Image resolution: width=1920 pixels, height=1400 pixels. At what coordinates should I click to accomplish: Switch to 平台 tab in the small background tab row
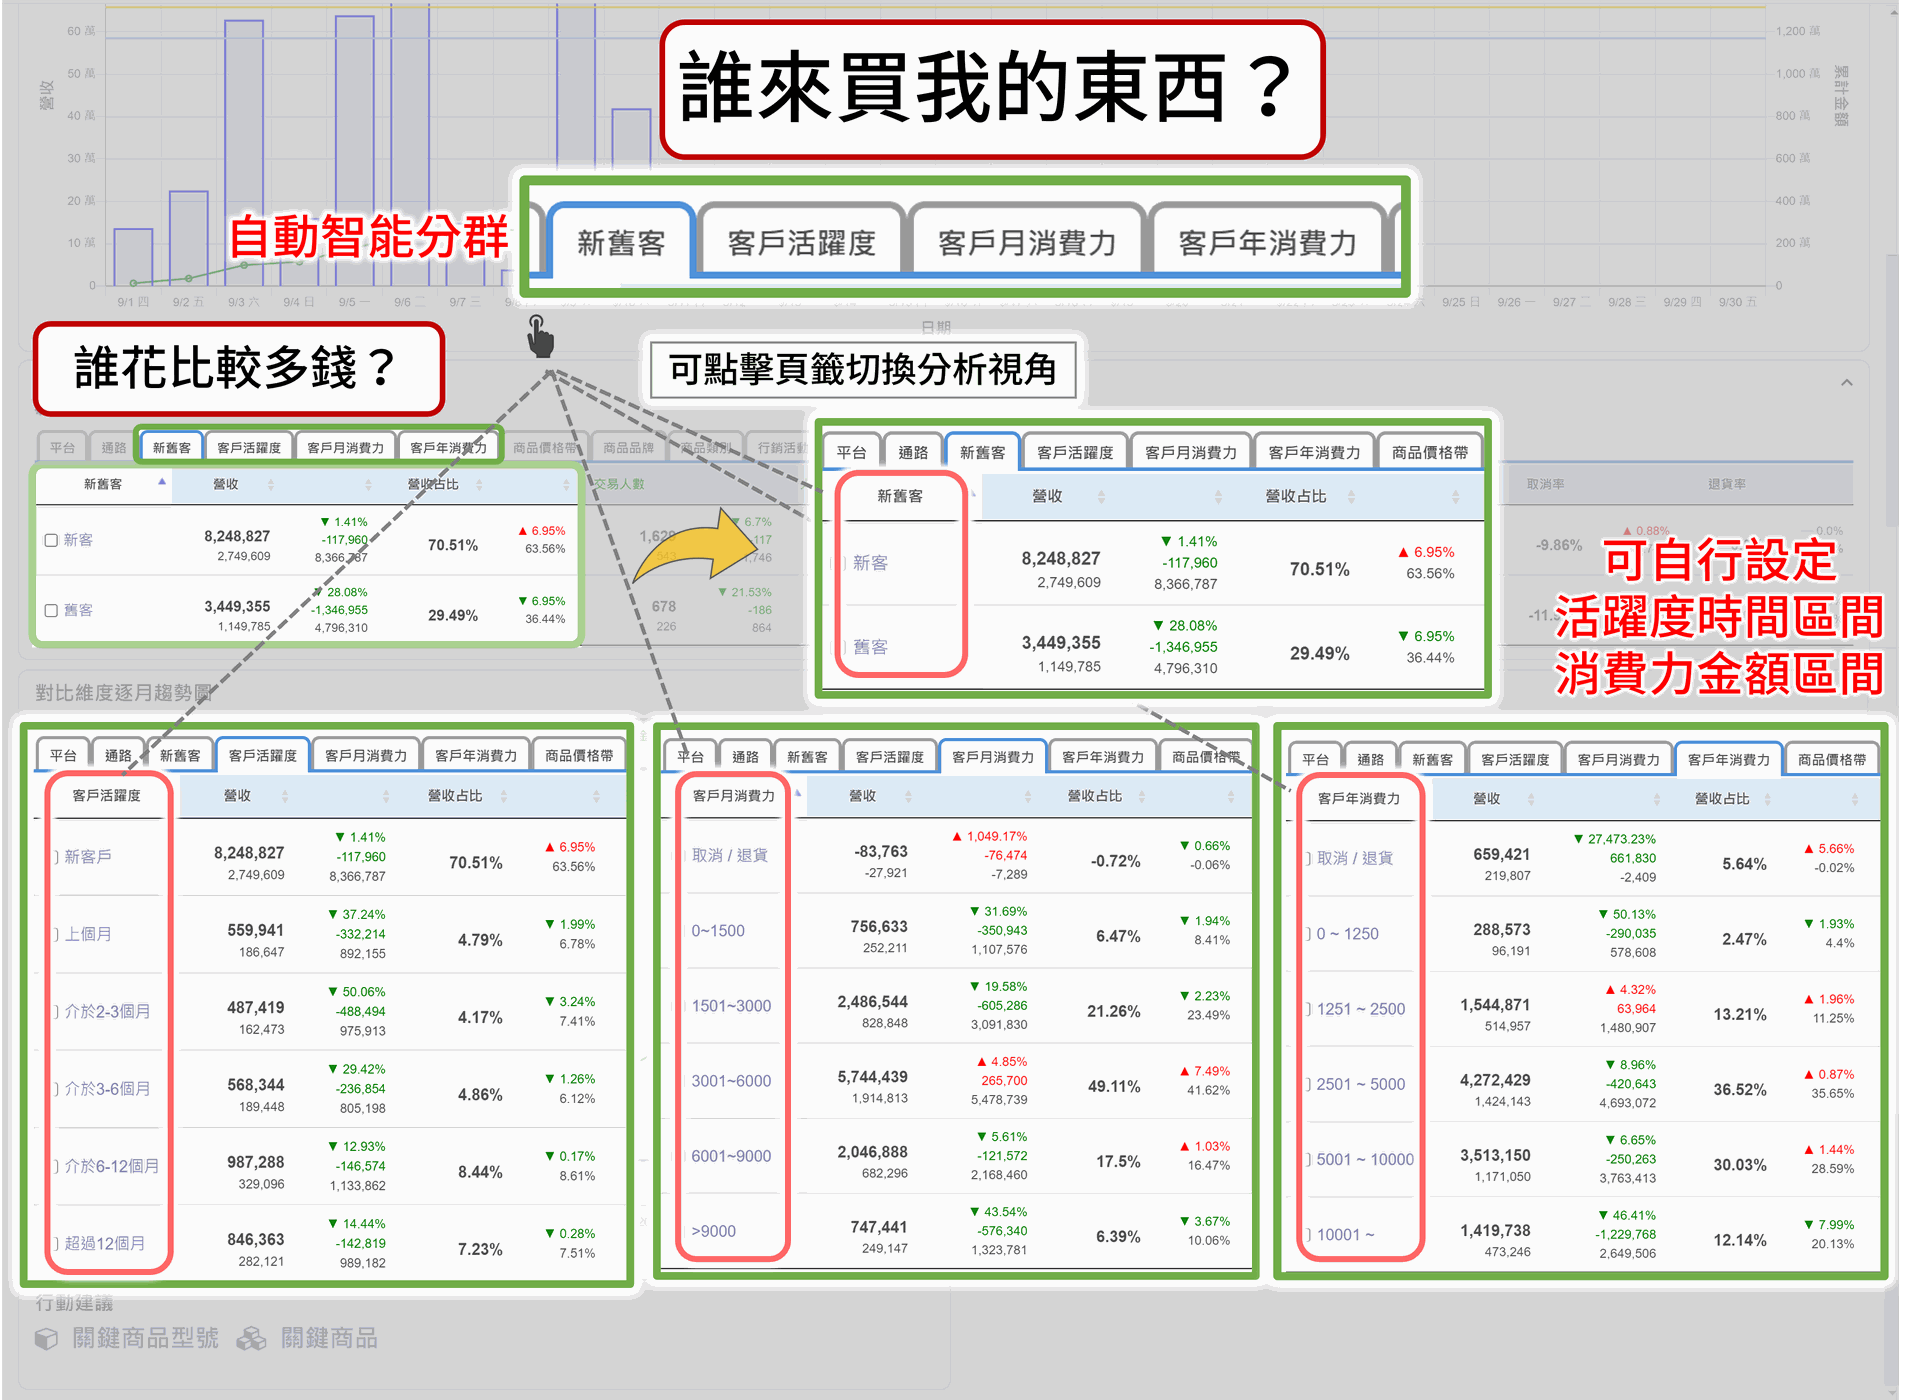(x=62, y=447)
